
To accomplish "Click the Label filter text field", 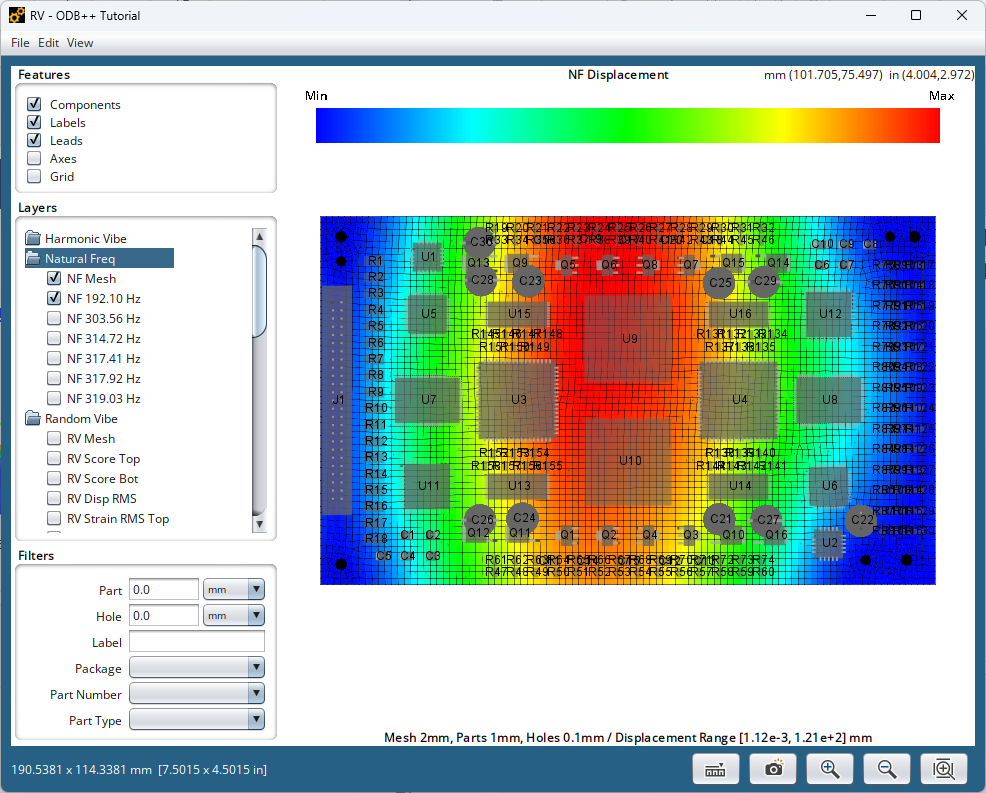I will (x=197, y=642).
